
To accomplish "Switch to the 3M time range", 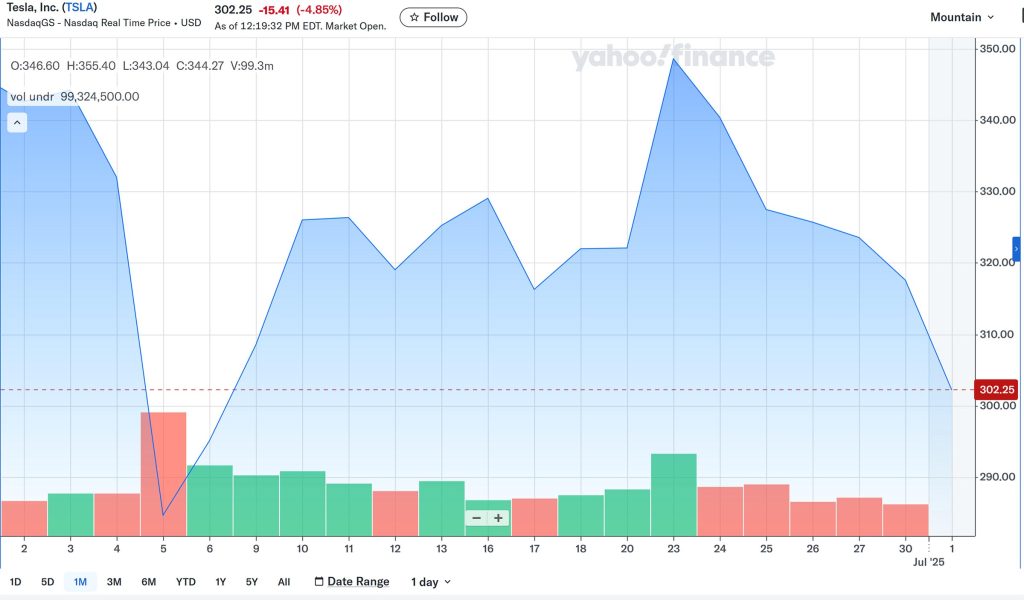I will coord(114,582).
